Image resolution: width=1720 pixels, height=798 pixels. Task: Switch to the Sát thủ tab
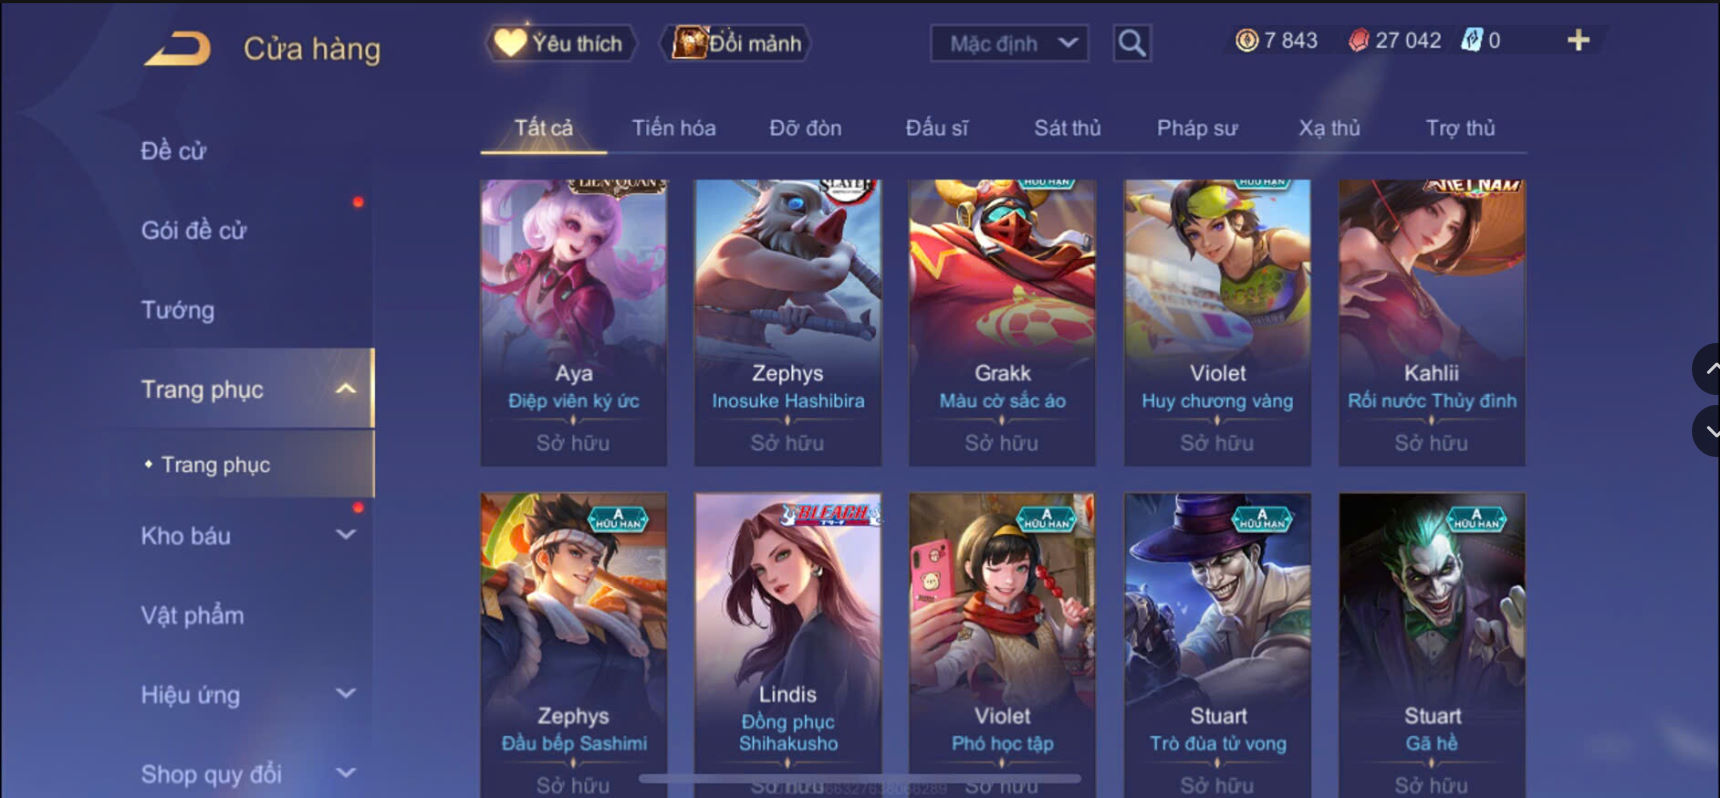1067,128
